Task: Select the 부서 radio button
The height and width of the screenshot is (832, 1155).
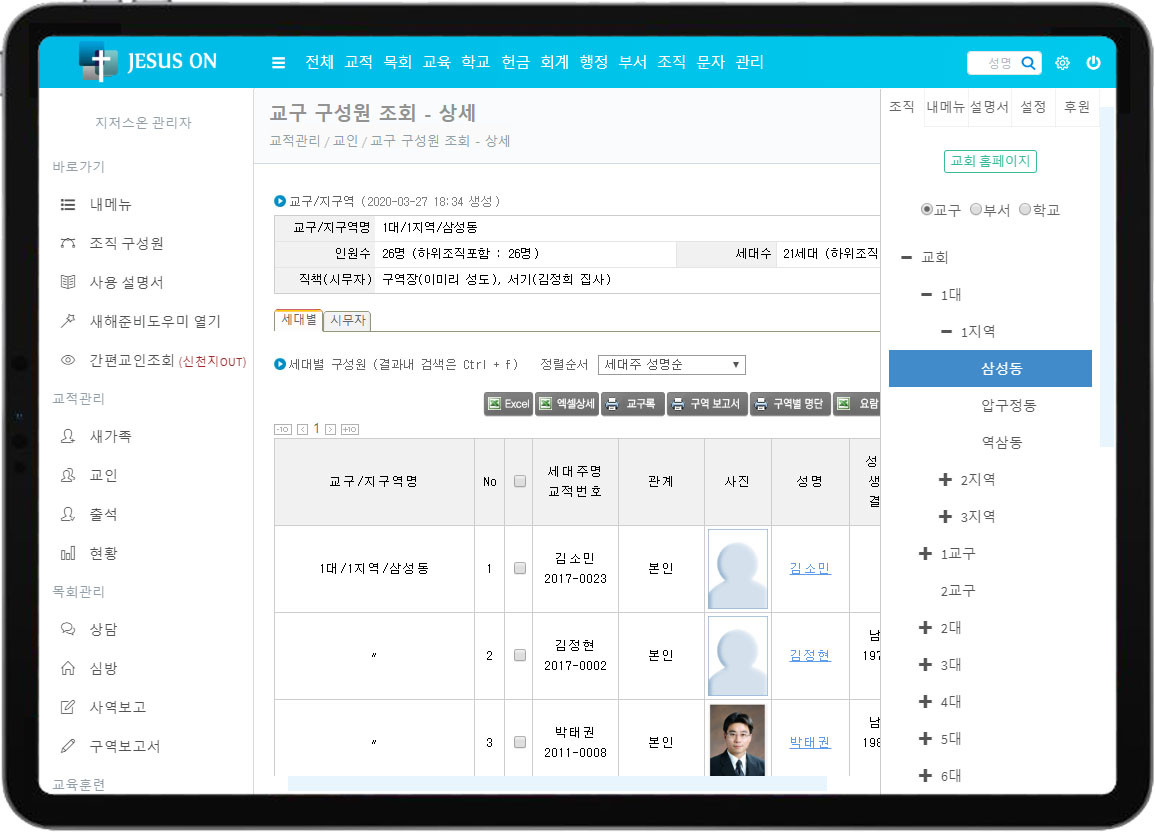Action: tap(976, 210)
